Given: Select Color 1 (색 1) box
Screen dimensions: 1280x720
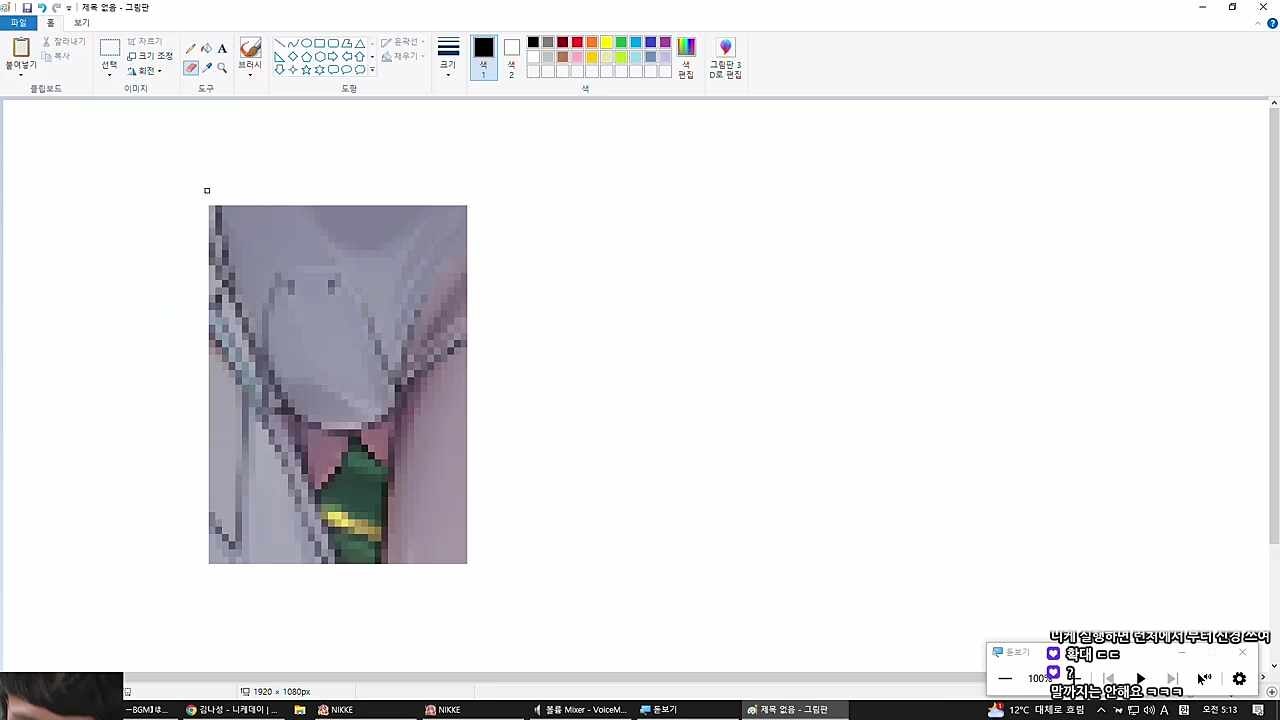Looking at the screenshot, I should 483,58.
